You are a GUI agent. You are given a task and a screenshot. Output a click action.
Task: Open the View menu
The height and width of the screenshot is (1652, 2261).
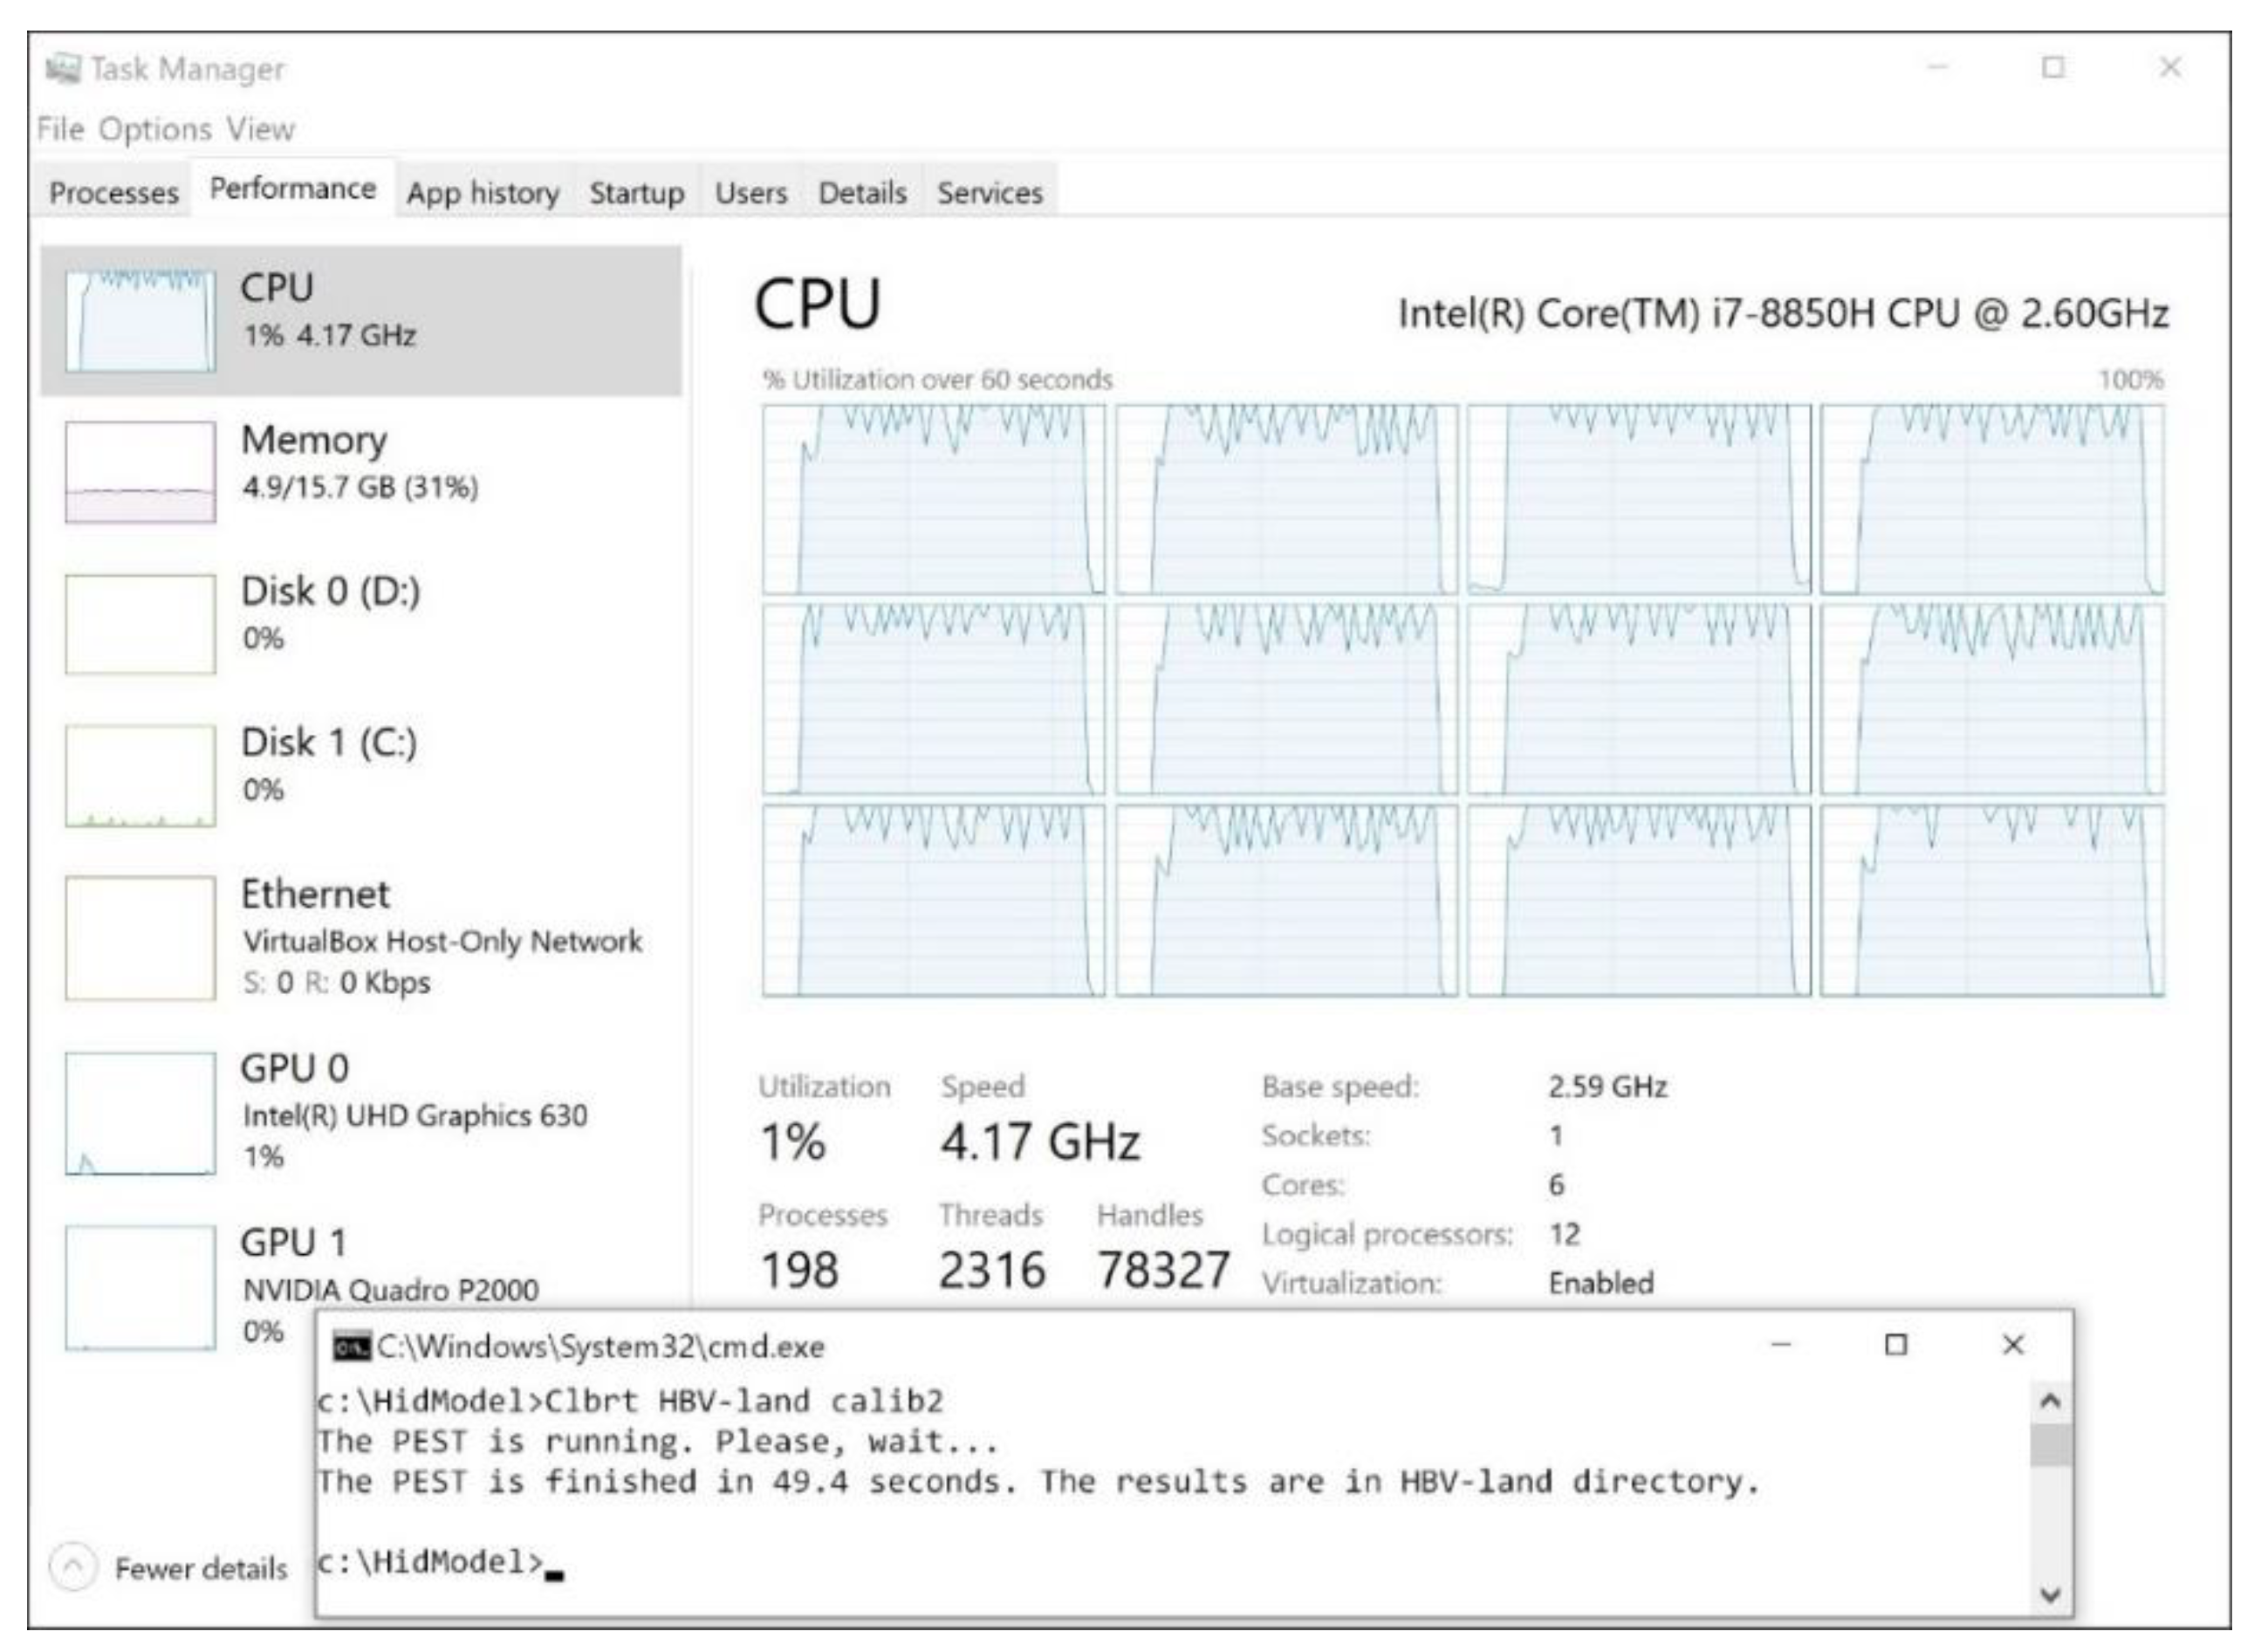click(x=259, y=130)
